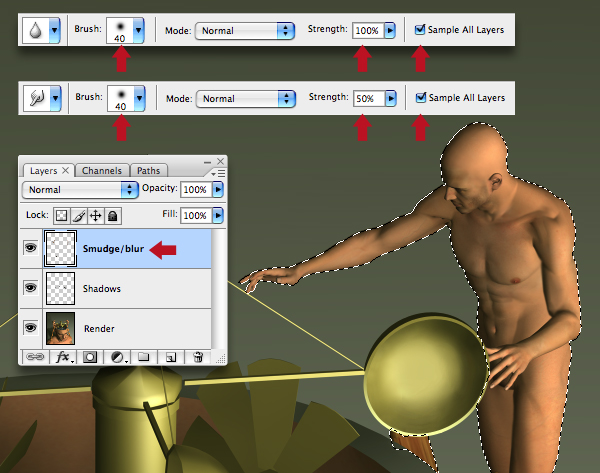
Task: Select the Shadows layer name
Action: click(102, 289)
